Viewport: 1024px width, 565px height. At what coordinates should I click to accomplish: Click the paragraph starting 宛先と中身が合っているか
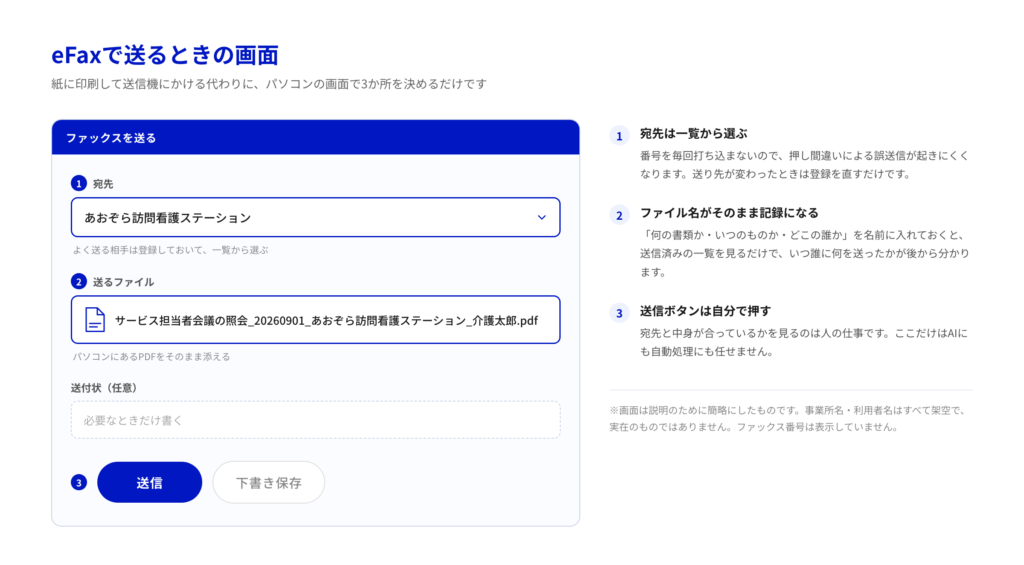pos(804,342)
